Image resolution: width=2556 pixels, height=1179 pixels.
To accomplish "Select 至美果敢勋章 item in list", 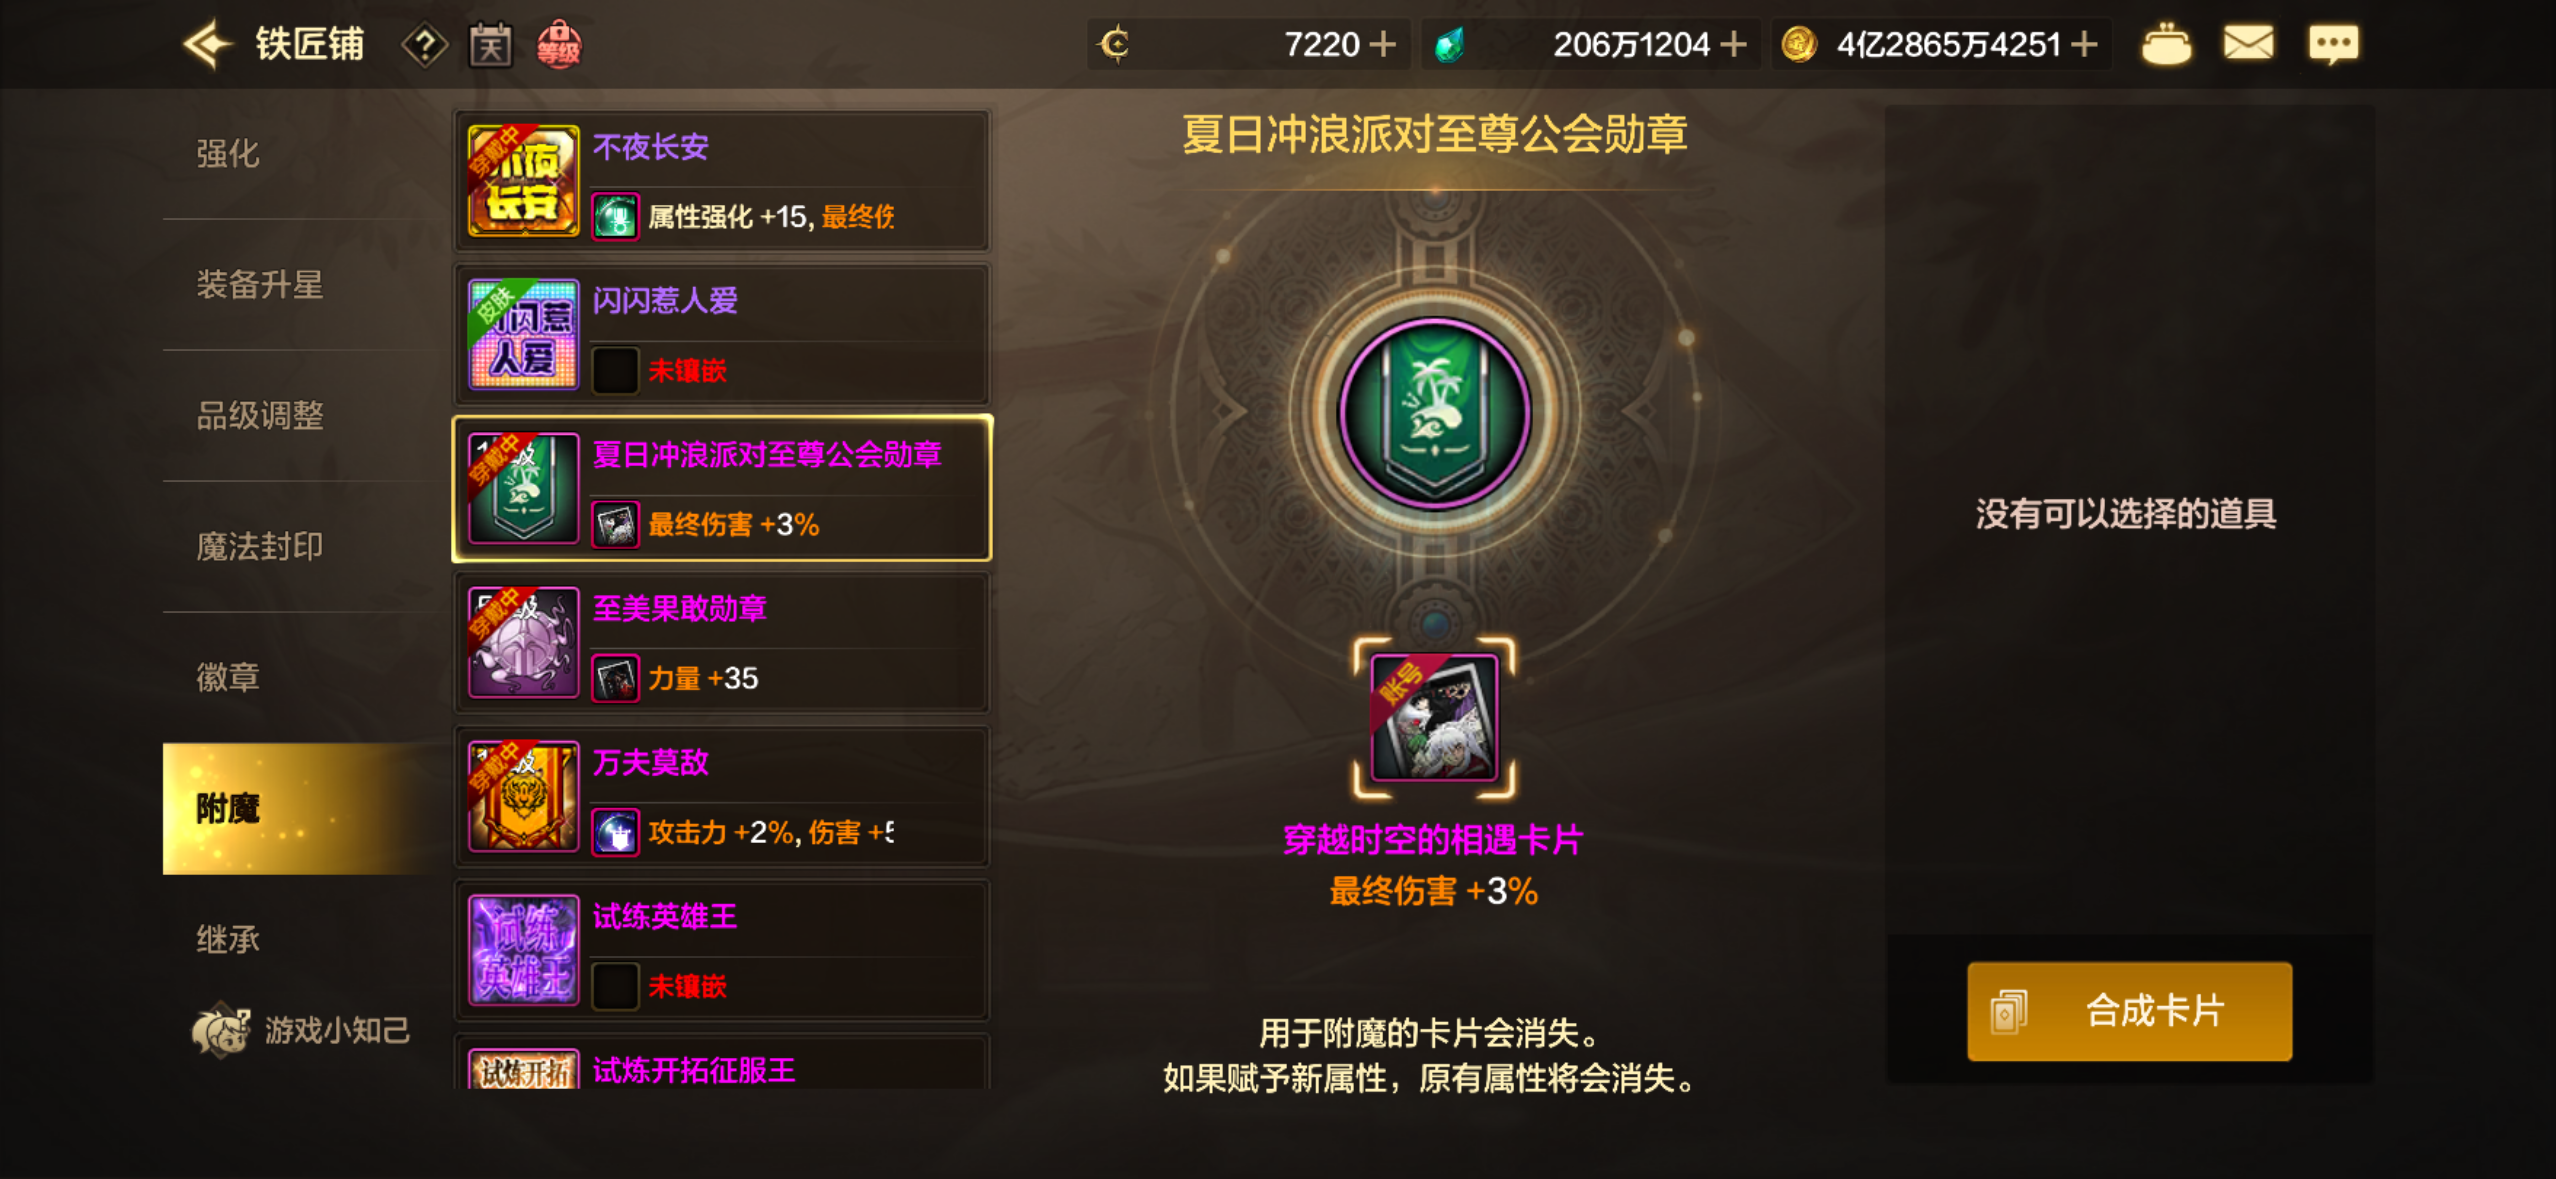I will (722, 643).
